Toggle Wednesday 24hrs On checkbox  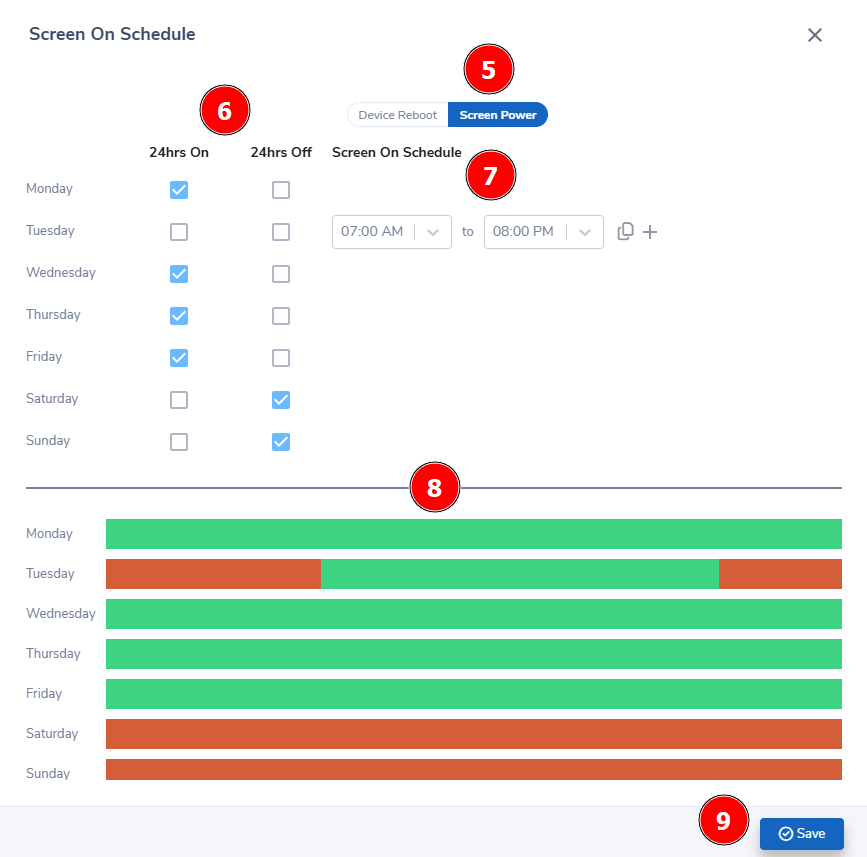[179, 274]
